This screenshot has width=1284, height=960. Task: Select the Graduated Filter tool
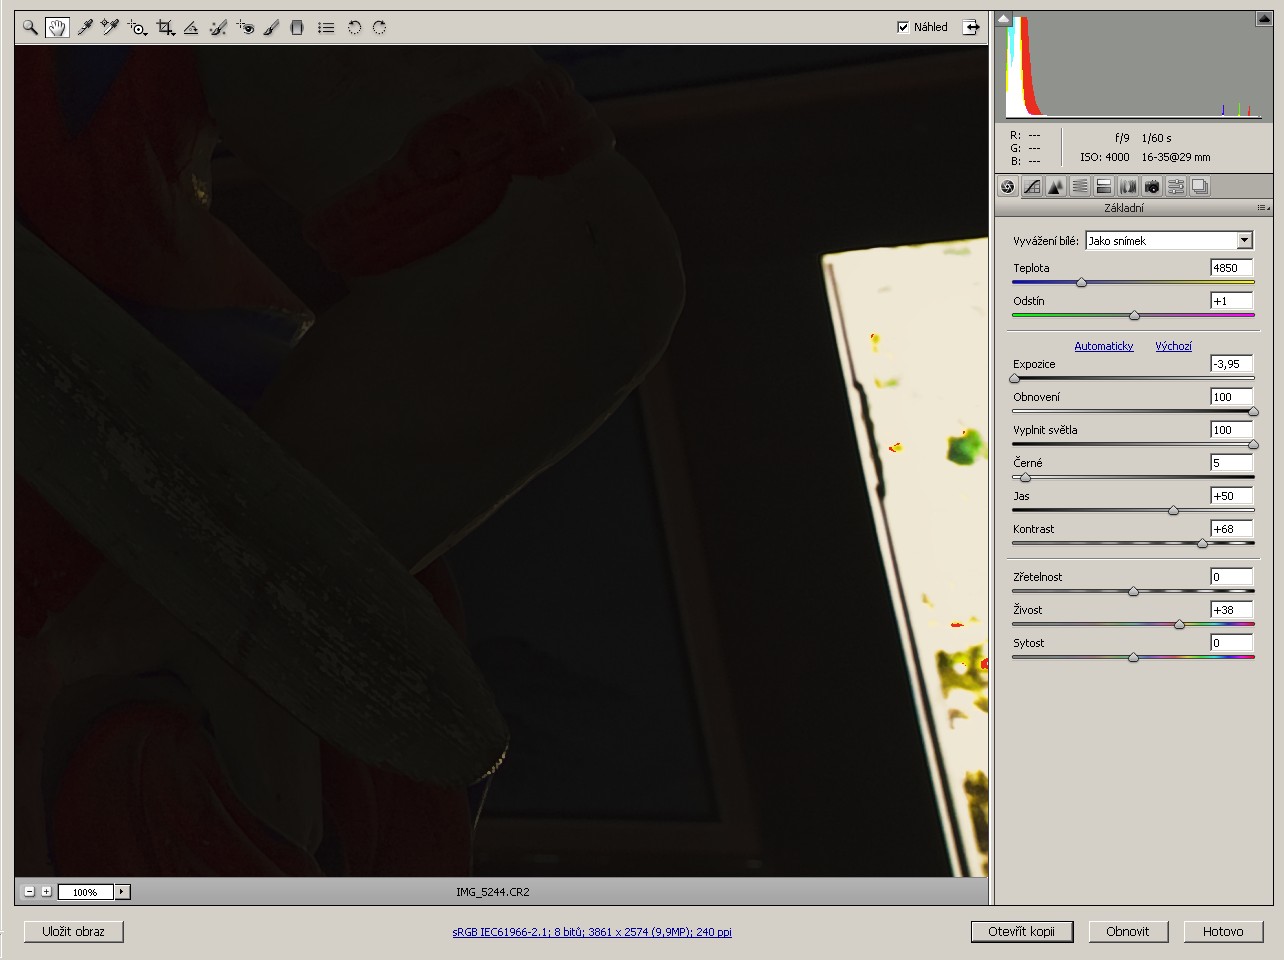[x=297, y=28]
